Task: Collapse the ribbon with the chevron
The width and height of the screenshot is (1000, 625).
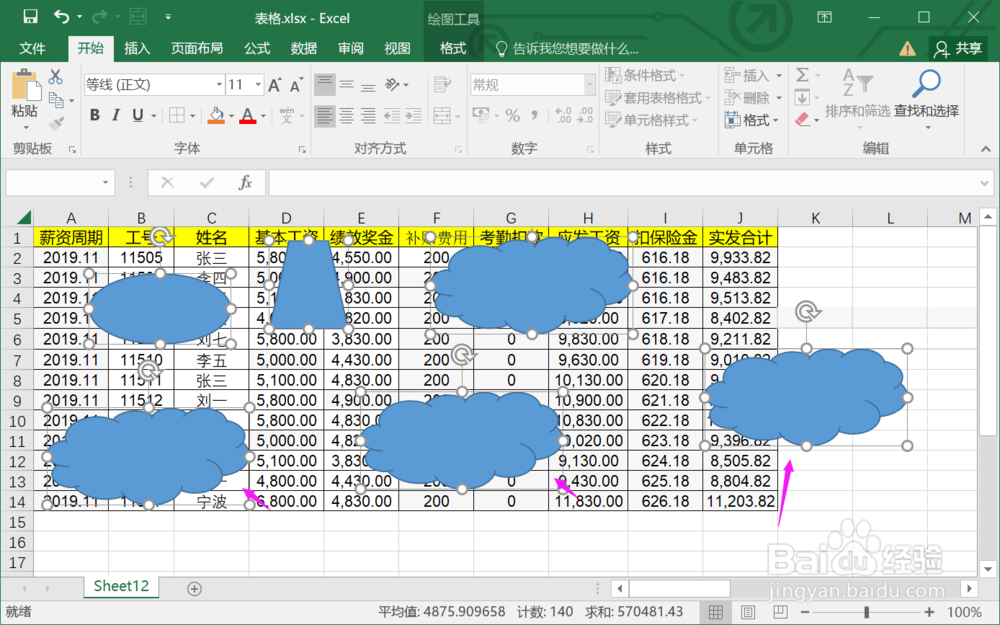Action: pos(986,149)
